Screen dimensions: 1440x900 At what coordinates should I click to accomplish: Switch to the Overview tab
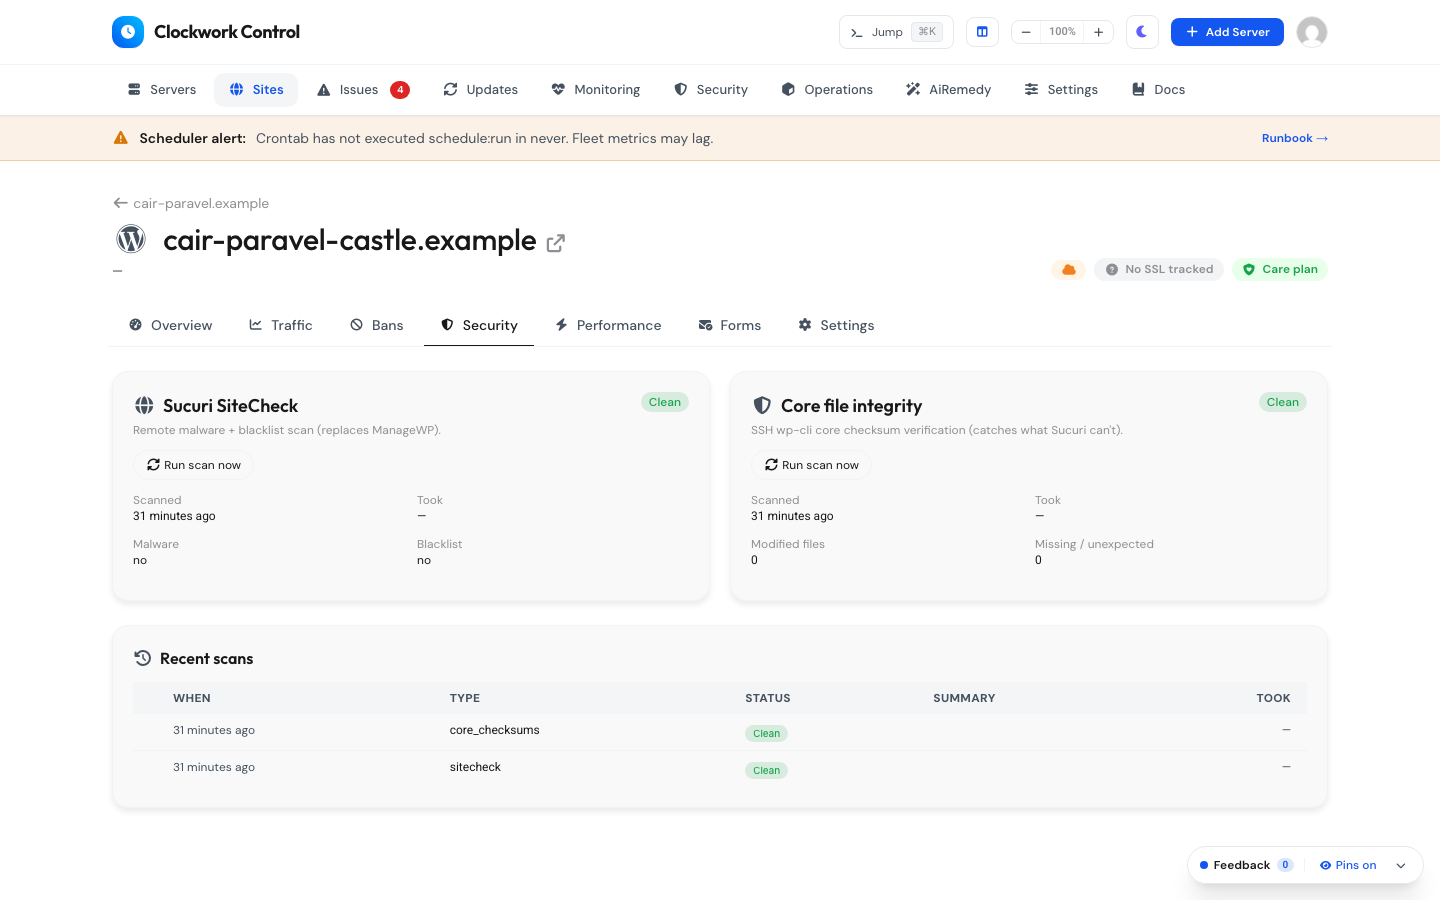pos(171,325)
